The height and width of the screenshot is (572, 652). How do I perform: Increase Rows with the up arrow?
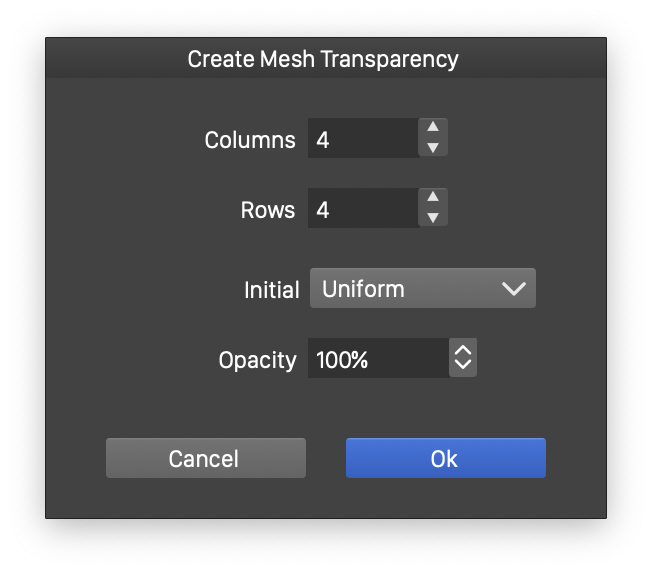pyautogui.click(x=433, y=198)
